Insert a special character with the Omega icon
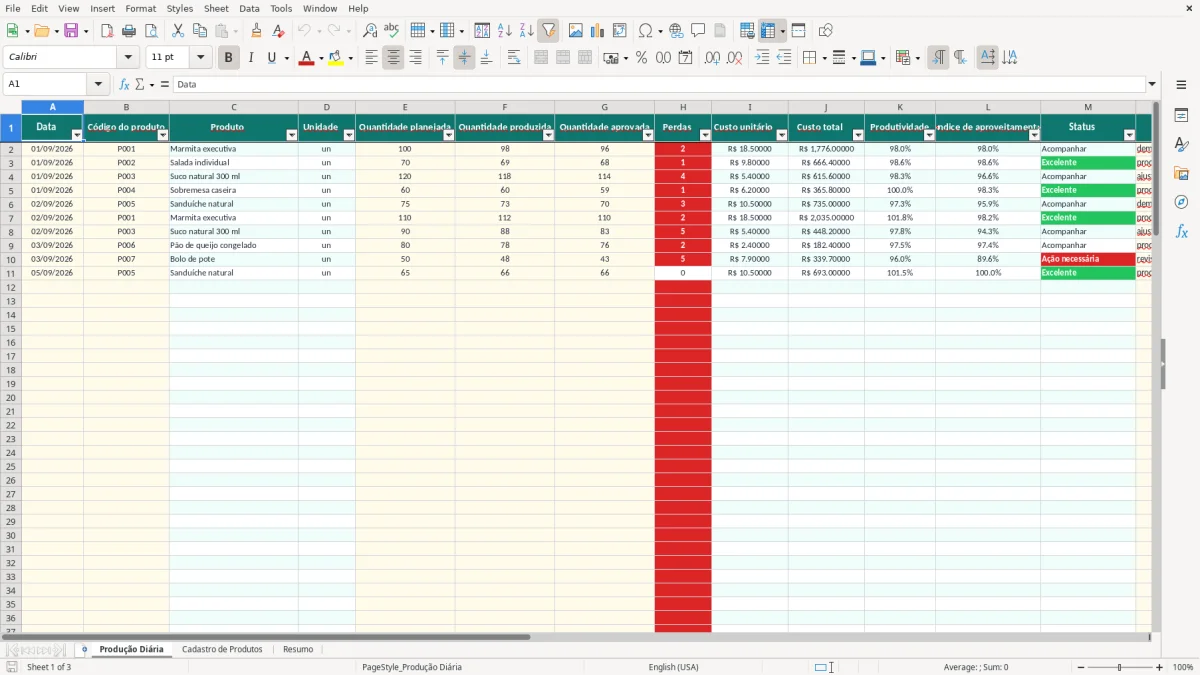1200x675 pixels. click(x=645, y=31)
